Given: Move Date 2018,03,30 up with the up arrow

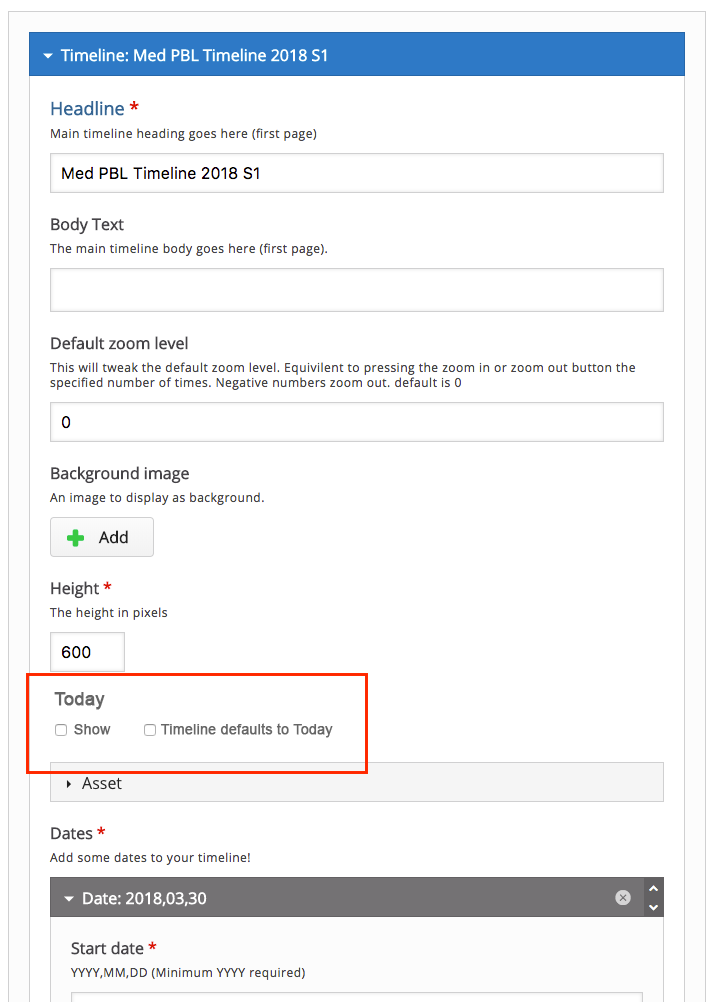Looking at the screenshot, I should coord(653,888).
